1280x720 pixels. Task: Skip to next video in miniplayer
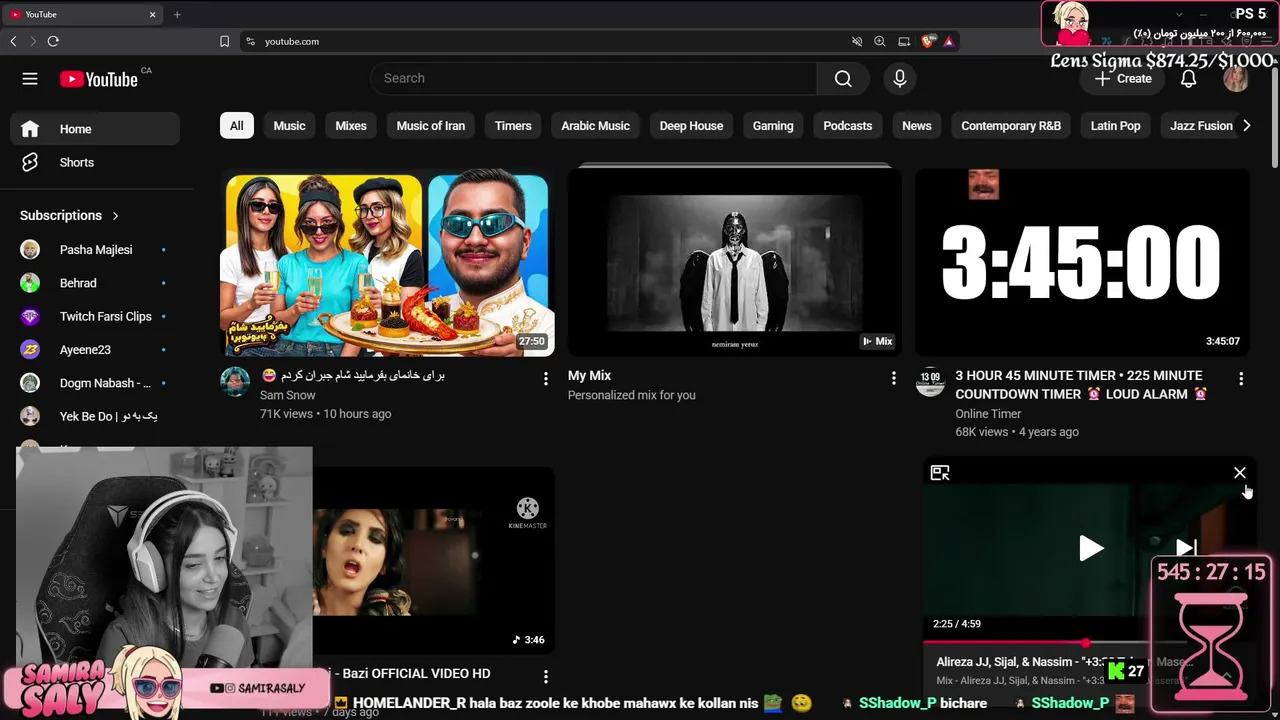[x=1186, y=548]
